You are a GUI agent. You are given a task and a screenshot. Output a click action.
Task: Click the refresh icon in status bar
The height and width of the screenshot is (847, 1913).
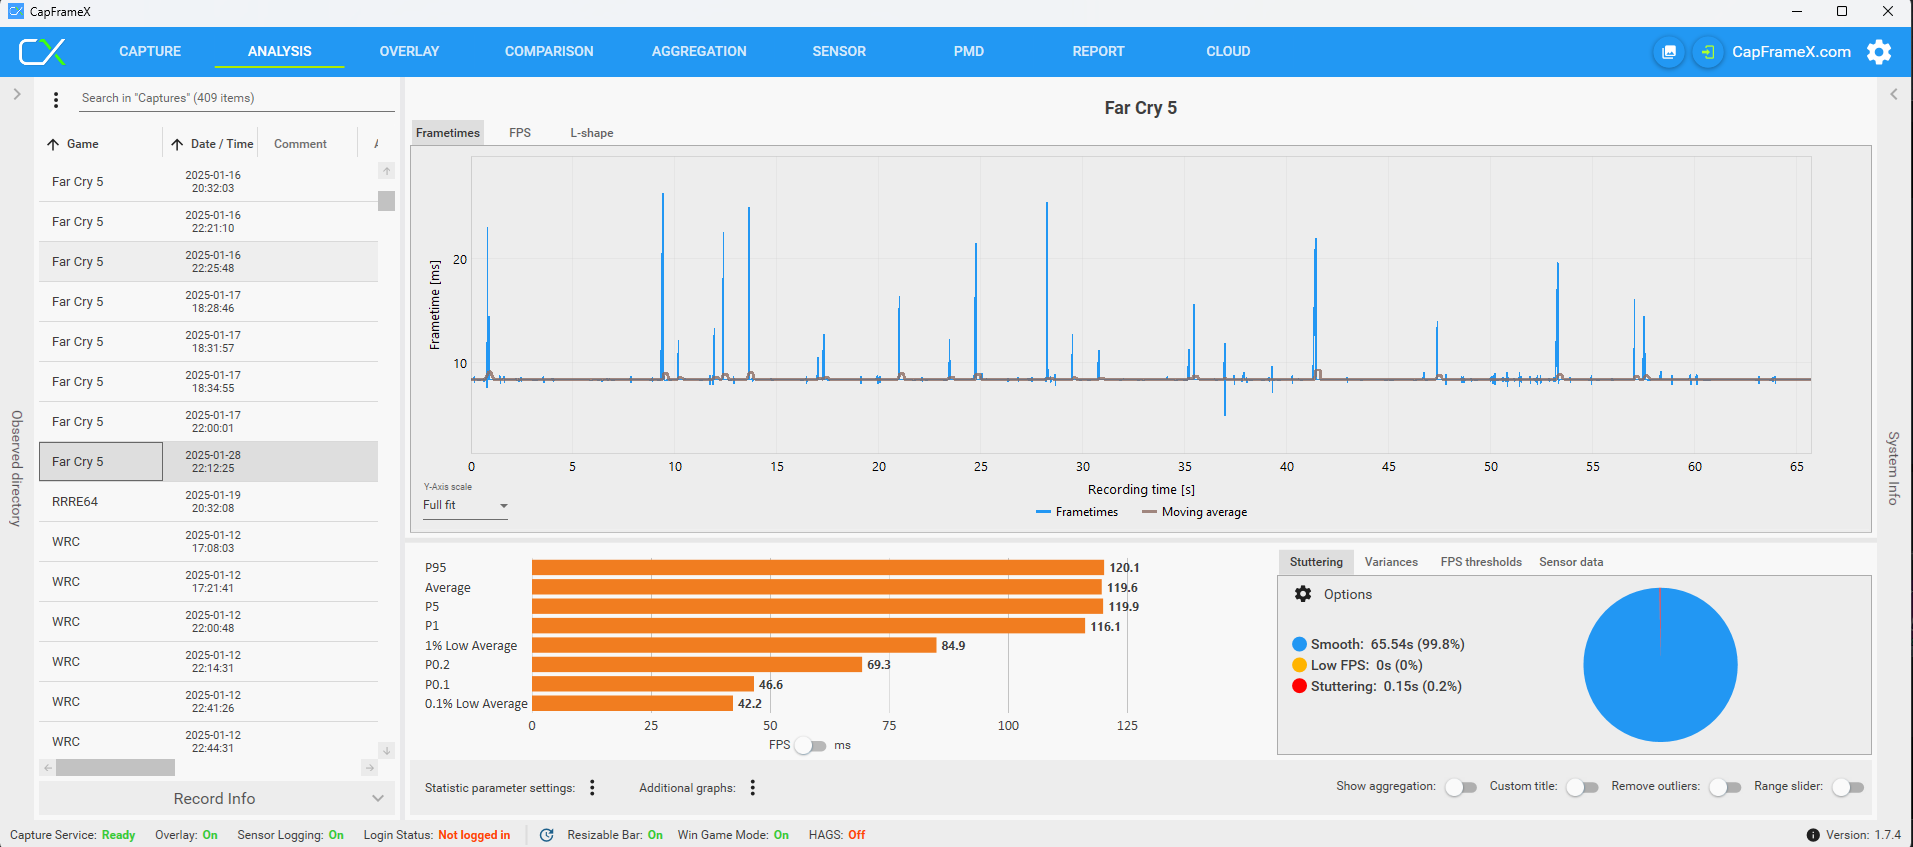(546, 835)
